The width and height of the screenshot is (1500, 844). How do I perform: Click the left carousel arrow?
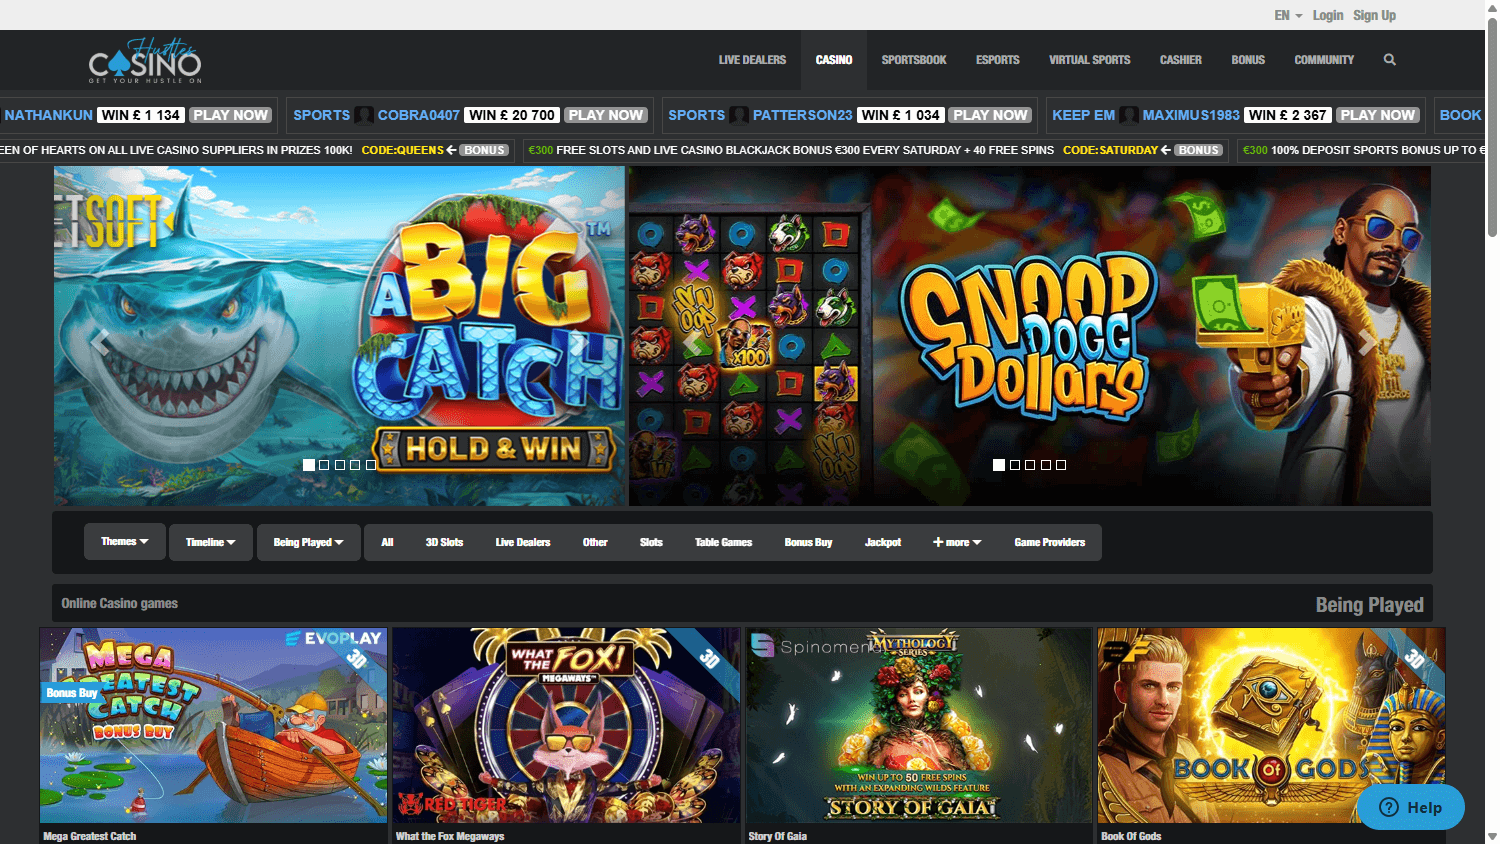click(x=98, y=342)
